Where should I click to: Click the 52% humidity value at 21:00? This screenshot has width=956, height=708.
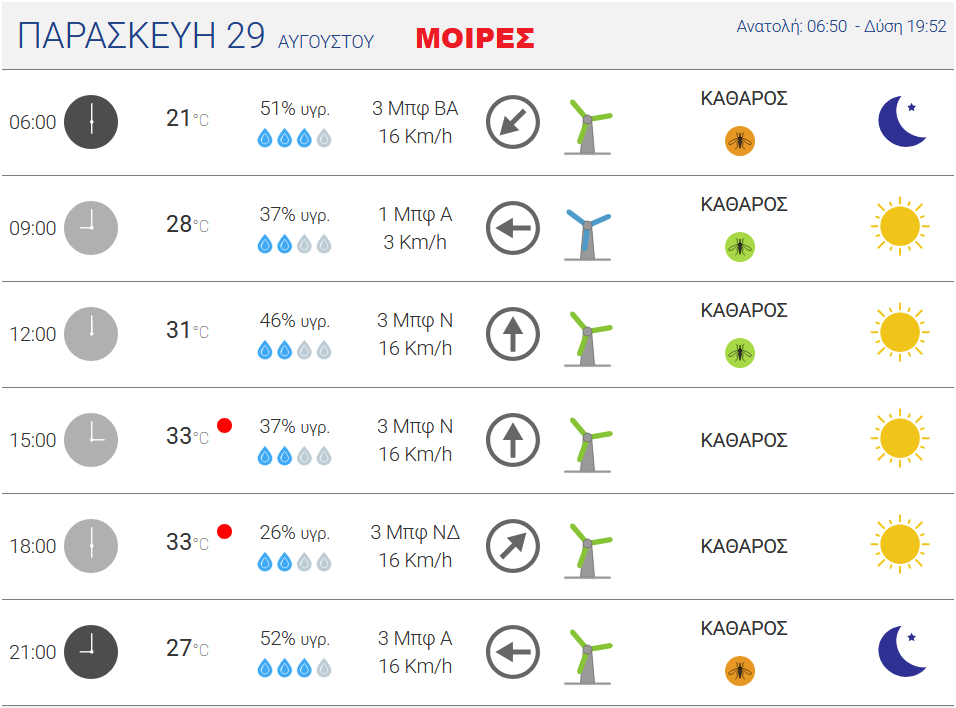coord(294,638)
